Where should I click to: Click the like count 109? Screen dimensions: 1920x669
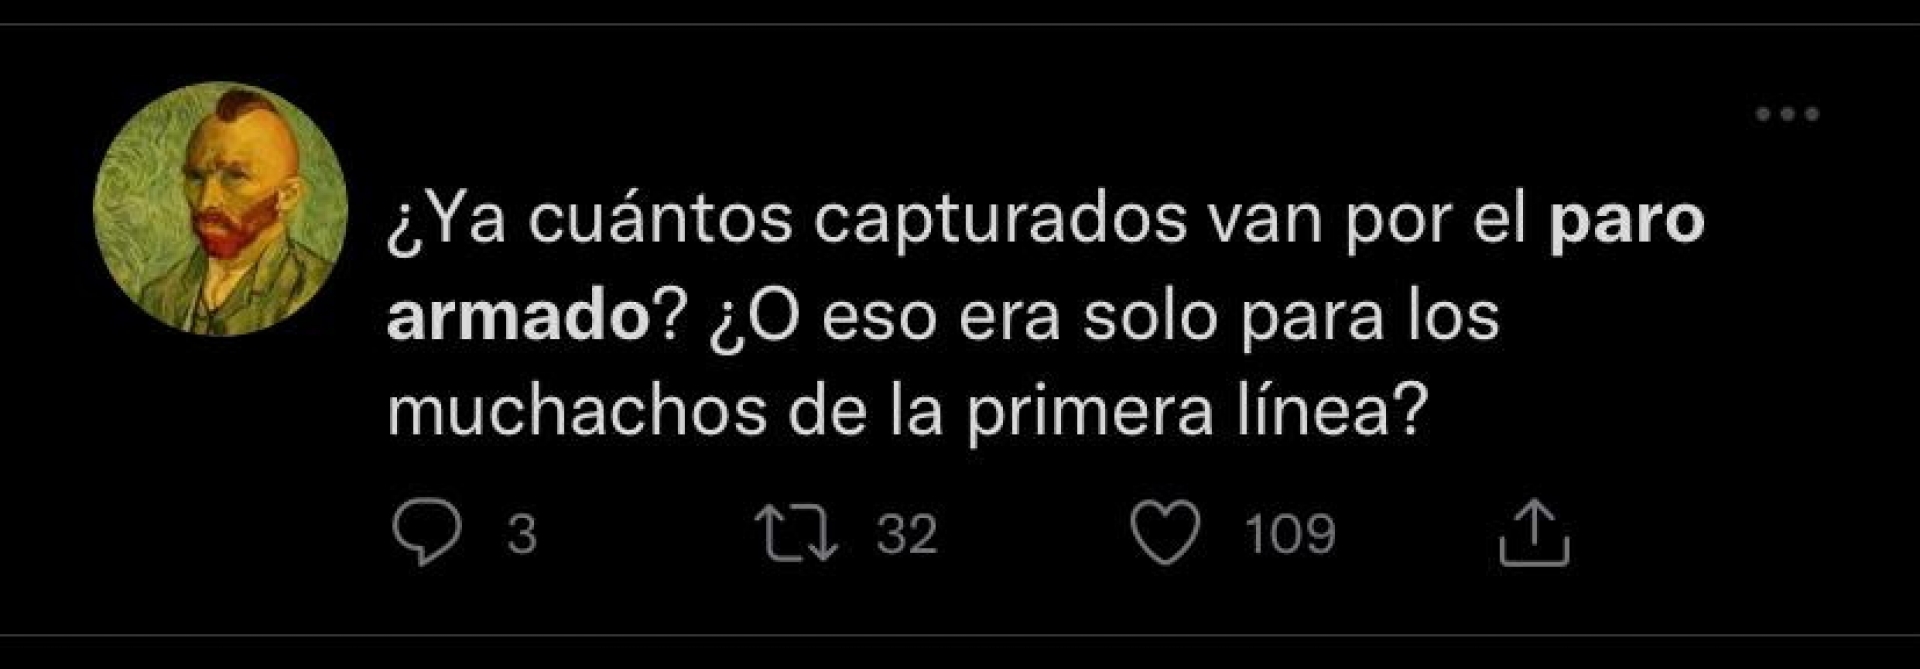tap(1290, 534)
